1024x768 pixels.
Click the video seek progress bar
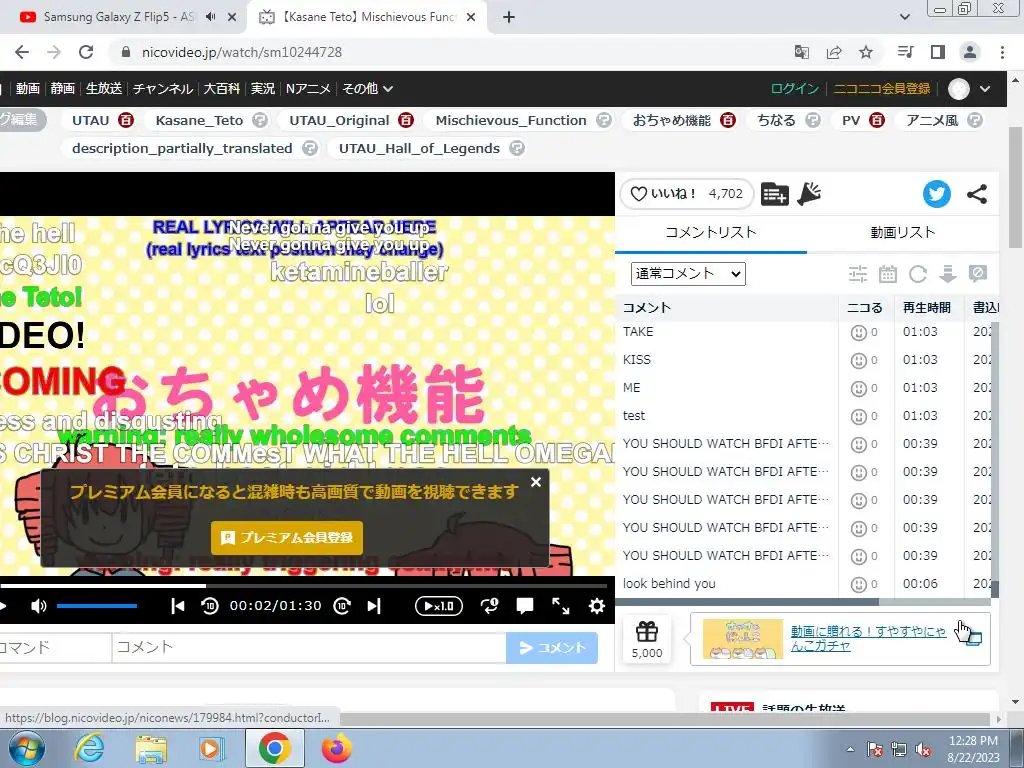point(304,586)
